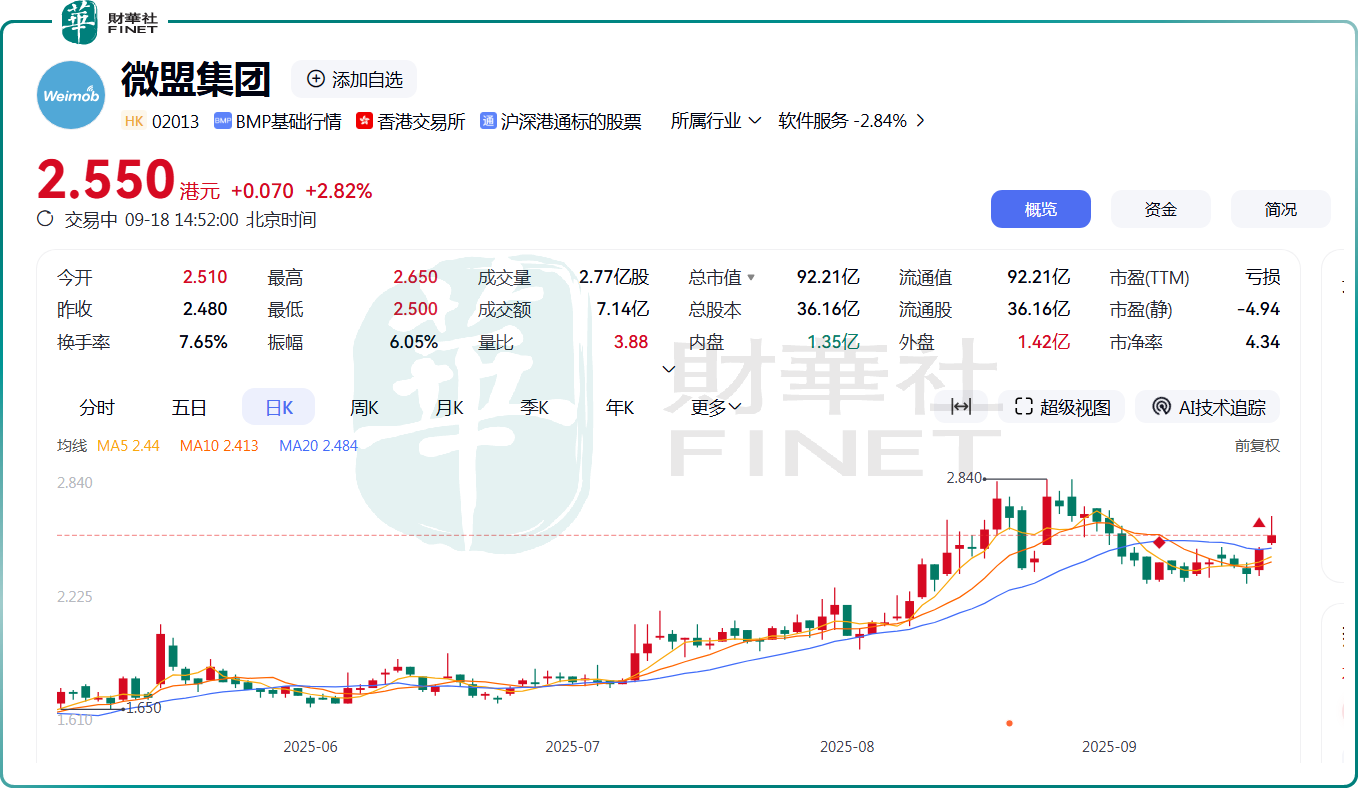This screenshot has width=1358, height=808.
Task: Click the 香港交易所 red exchange icon
Action: click(364, 121)
